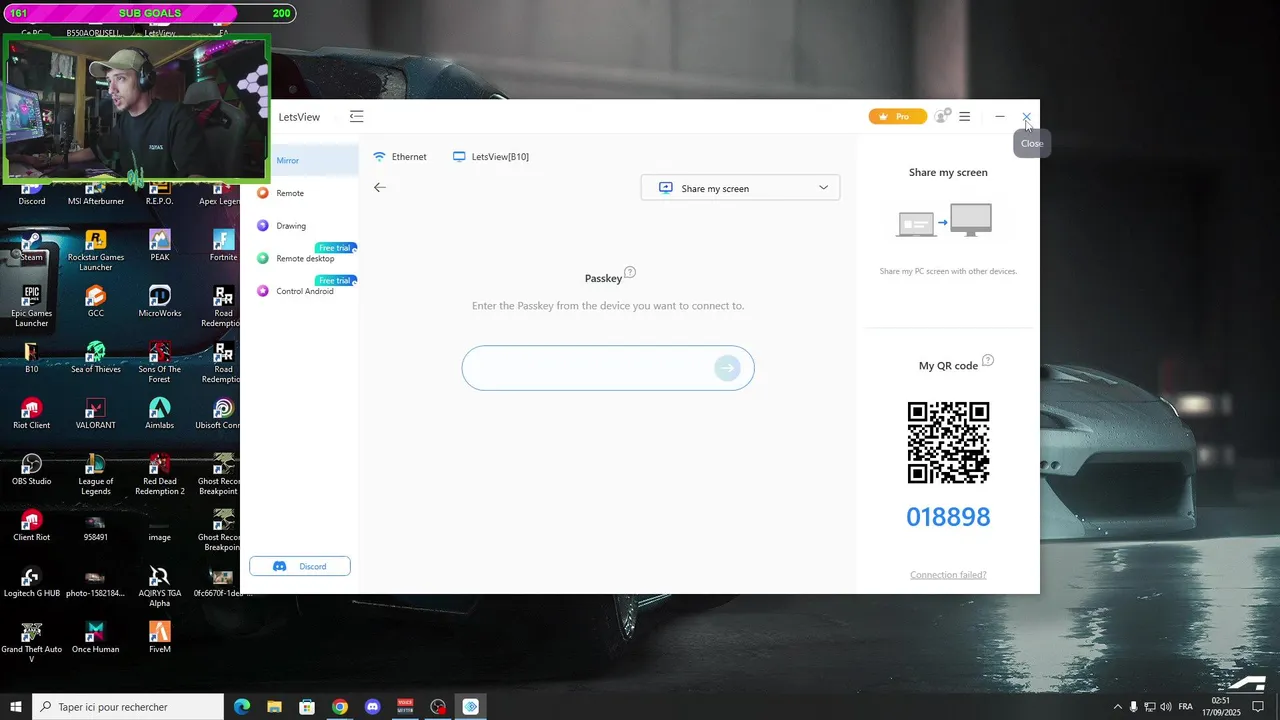
Task: Open the Windows Start menu
Action: point(16,707)
